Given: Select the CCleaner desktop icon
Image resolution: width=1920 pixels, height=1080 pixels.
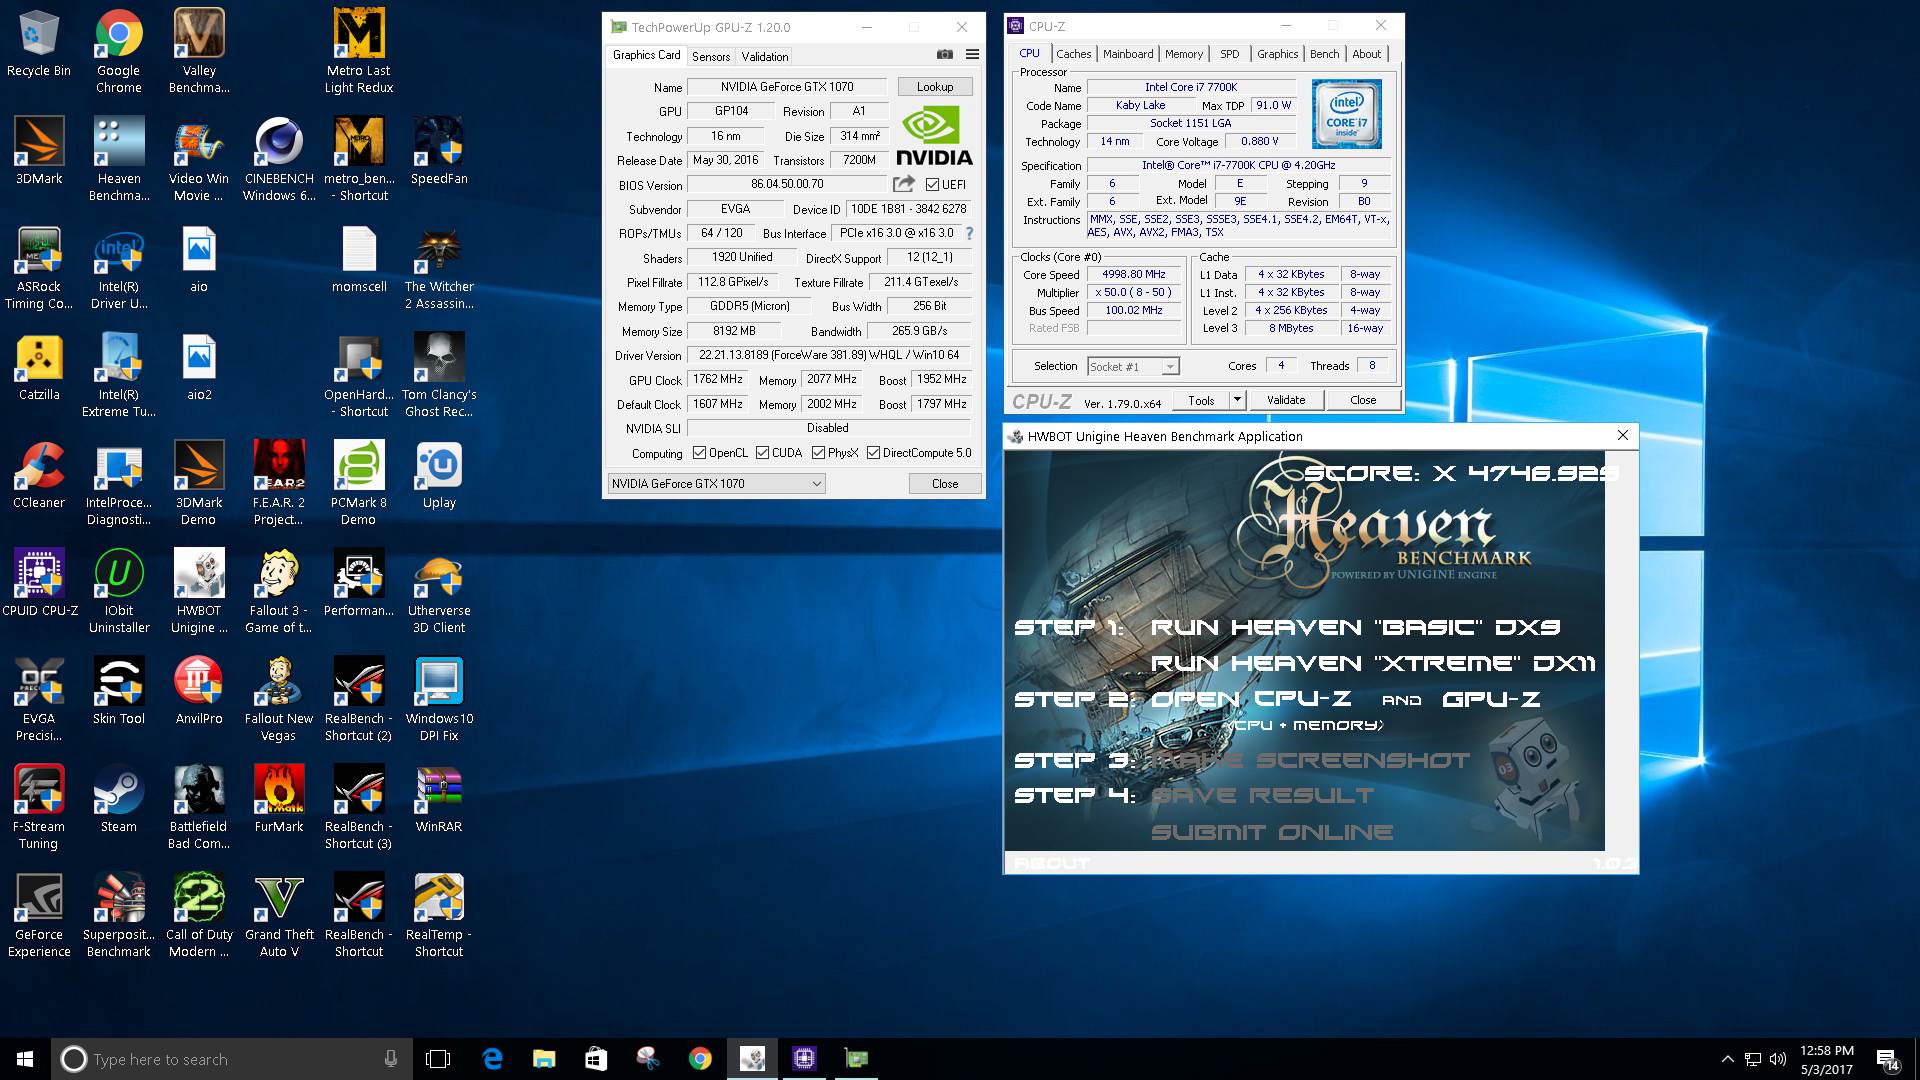Looking at the screenshot, I should pos(39,475).
